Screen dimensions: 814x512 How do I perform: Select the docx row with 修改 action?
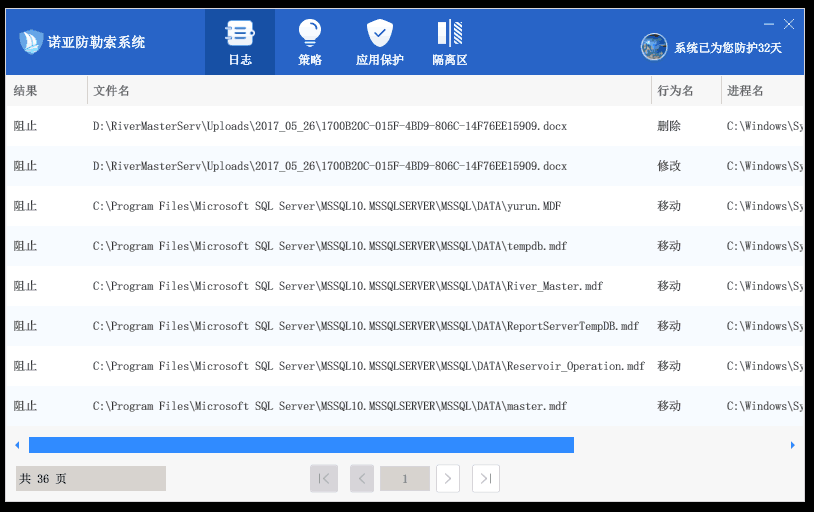(x=405, y=166)
